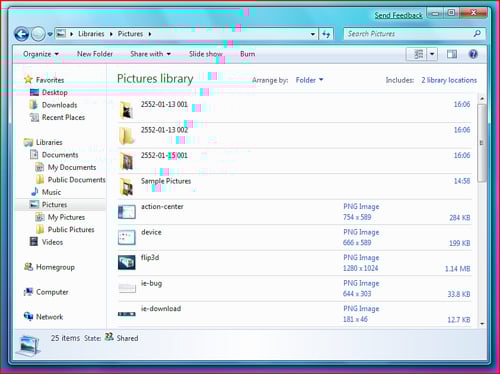Click the search magnifier icon

[477, 34]
